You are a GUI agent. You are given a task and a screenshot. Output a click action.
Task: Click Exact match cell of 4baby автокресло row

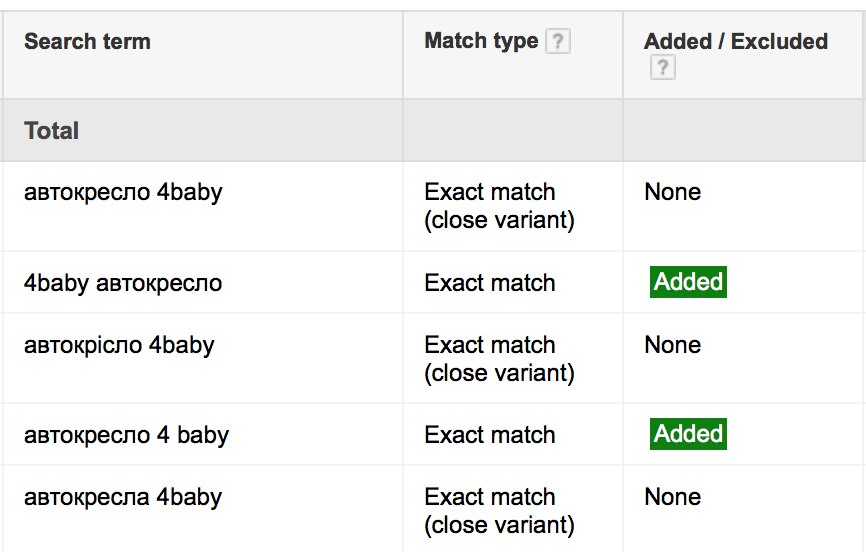490,283
